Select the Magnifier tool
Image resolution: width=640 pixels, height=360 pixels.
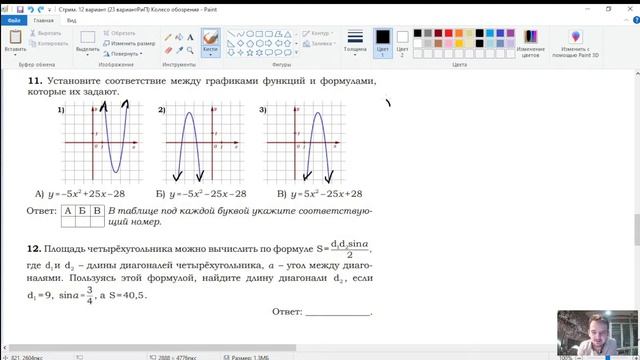190,50
